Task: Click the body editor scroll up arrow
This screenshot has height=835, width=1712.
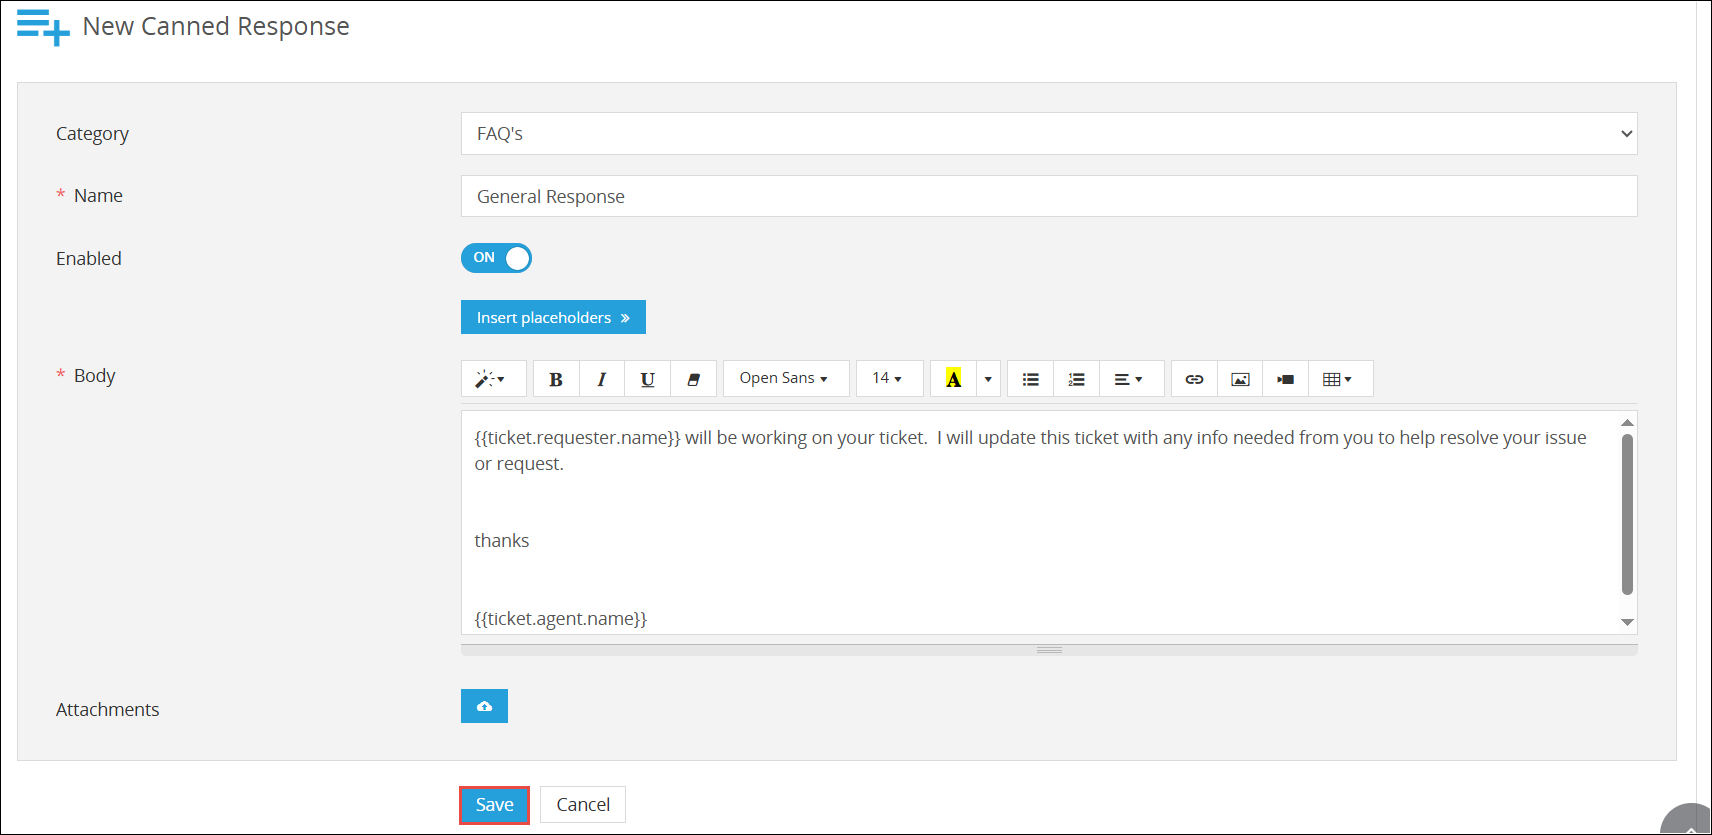Action: click(1627, 423)
